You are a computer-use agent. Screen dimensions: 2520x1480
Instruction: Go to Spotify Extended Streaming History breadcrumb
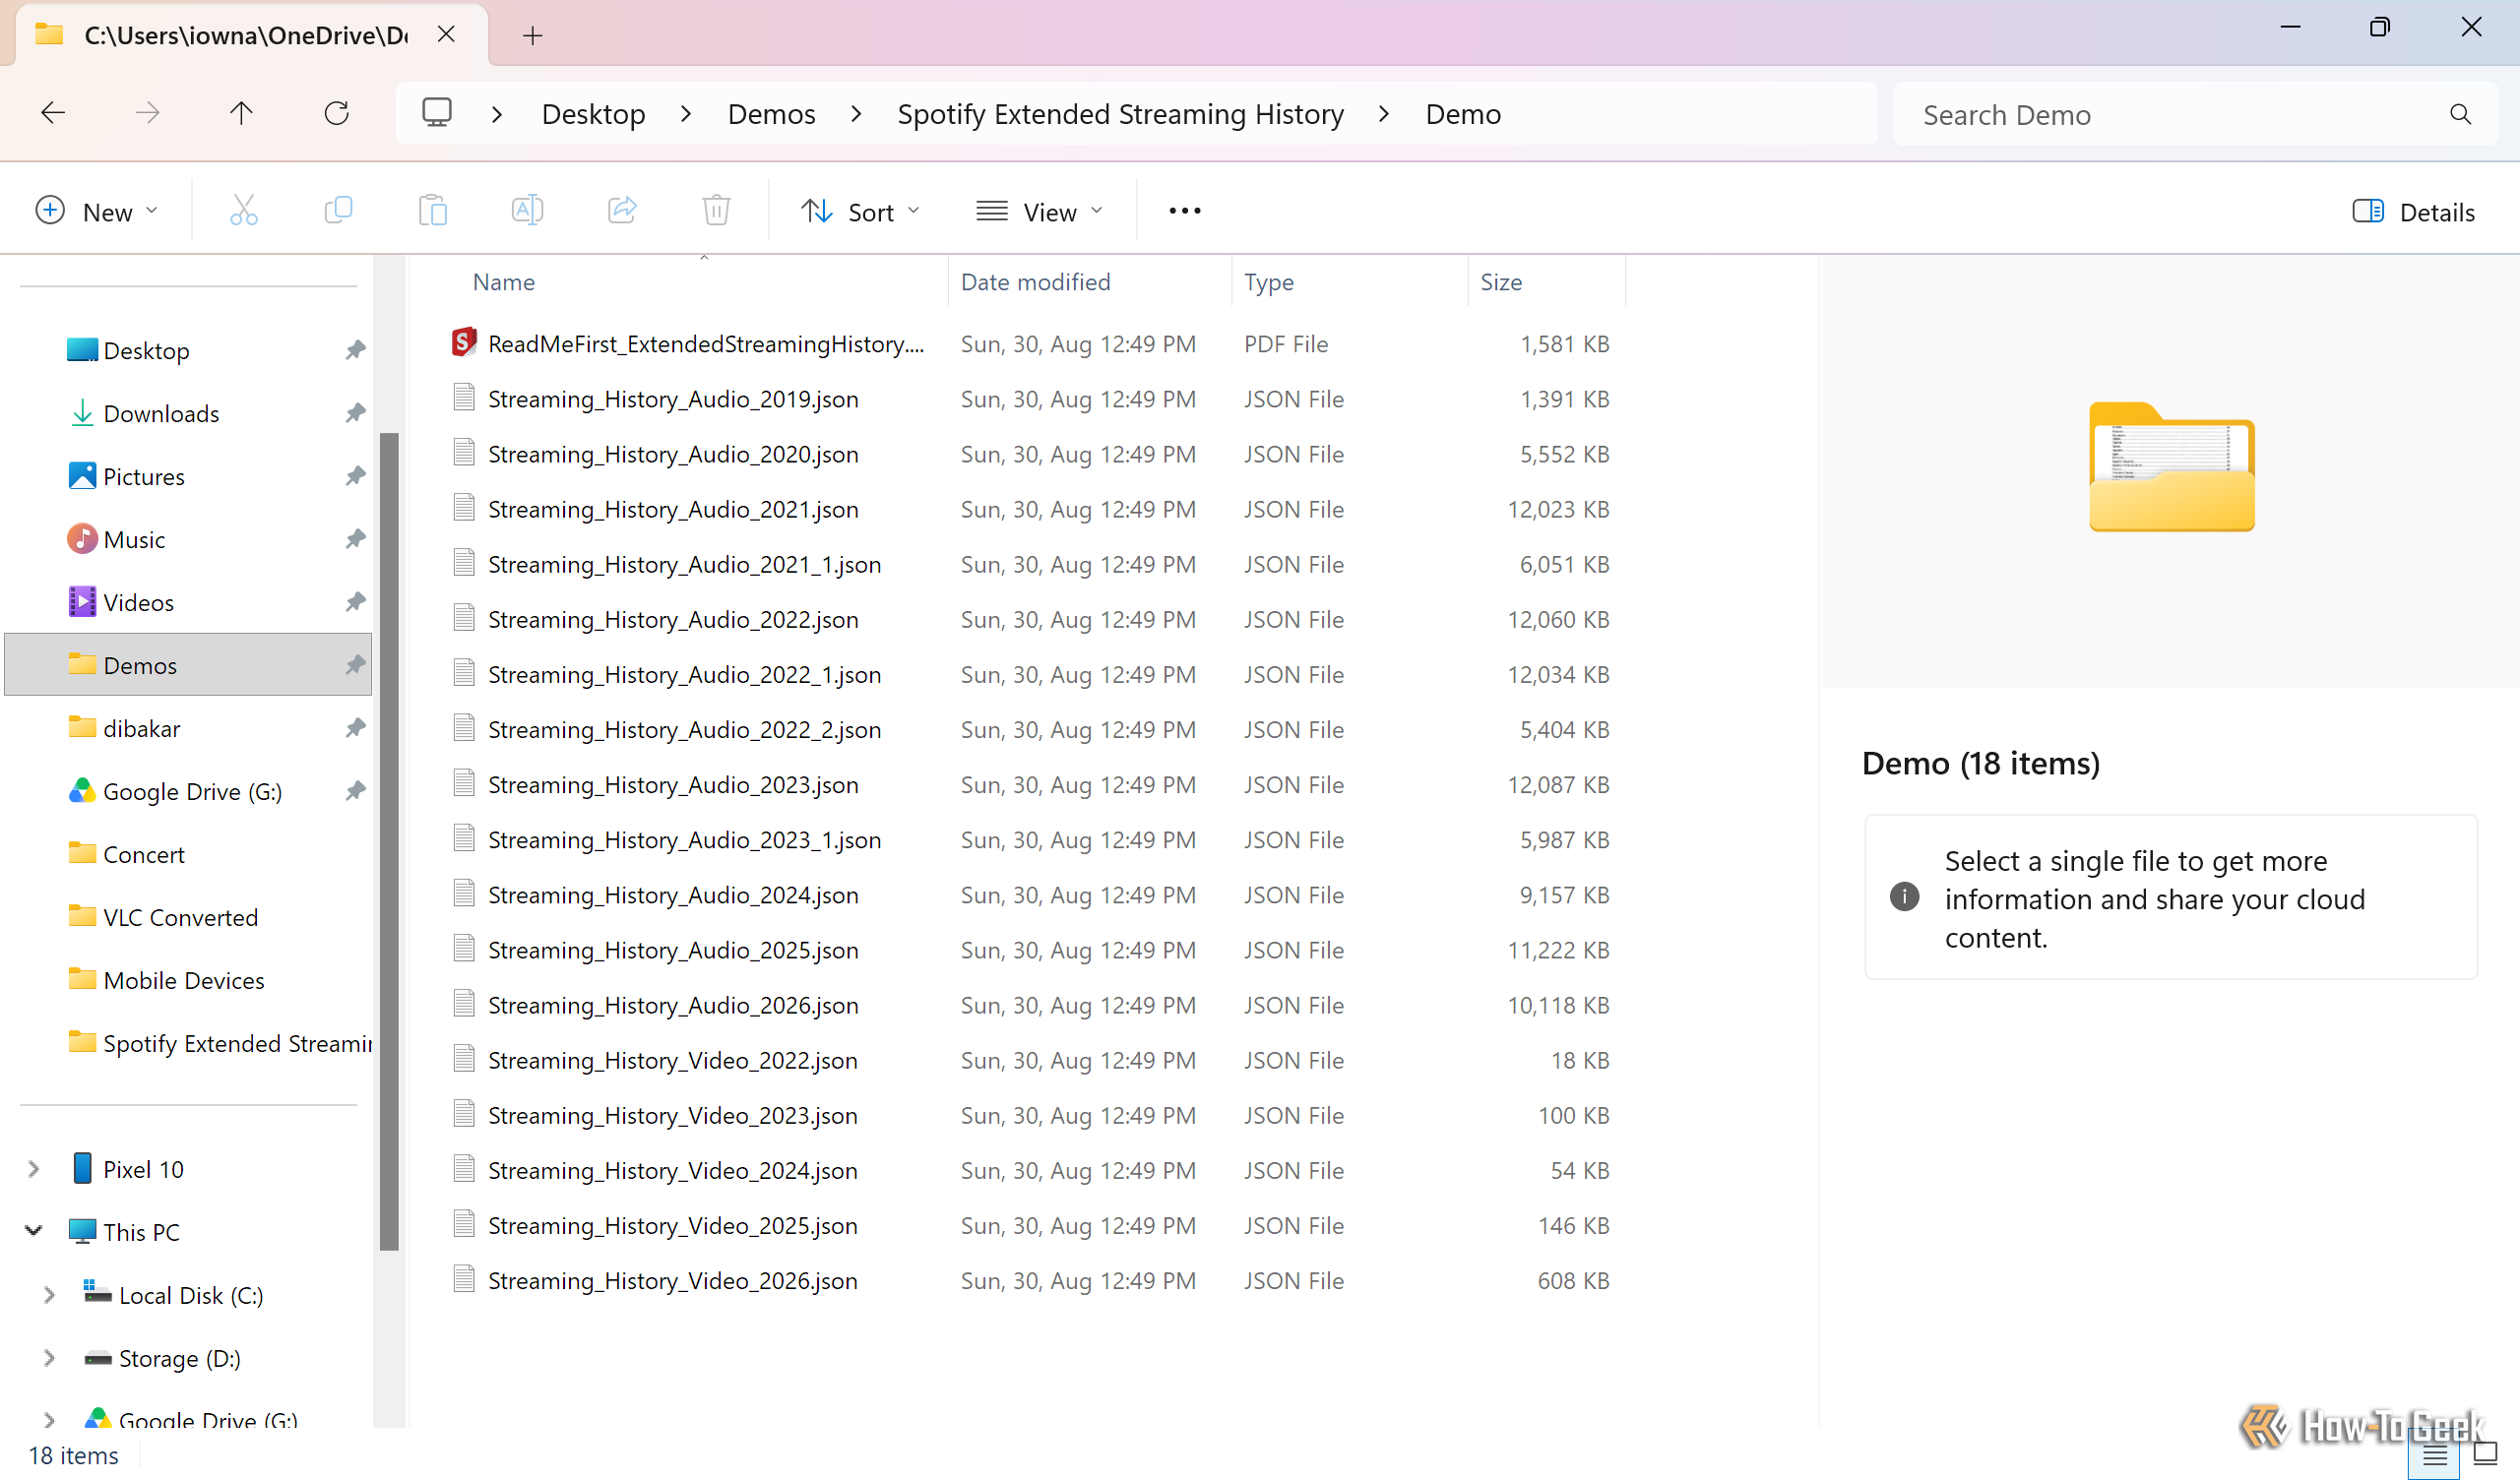click(x=1120, y=114)
